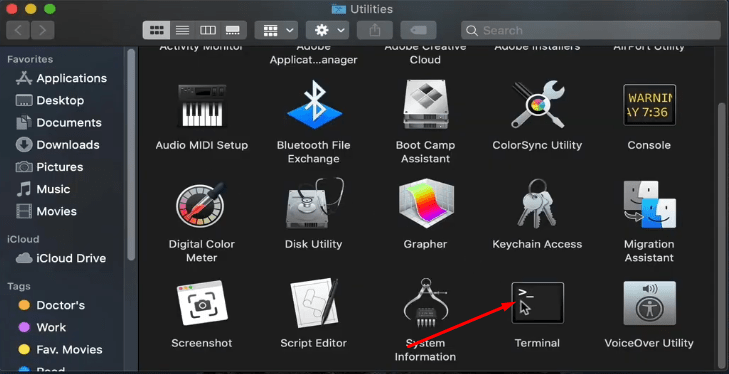Select Migration Assistant icon
Viewport: 729px width, 374px height.
pos(649,204)
